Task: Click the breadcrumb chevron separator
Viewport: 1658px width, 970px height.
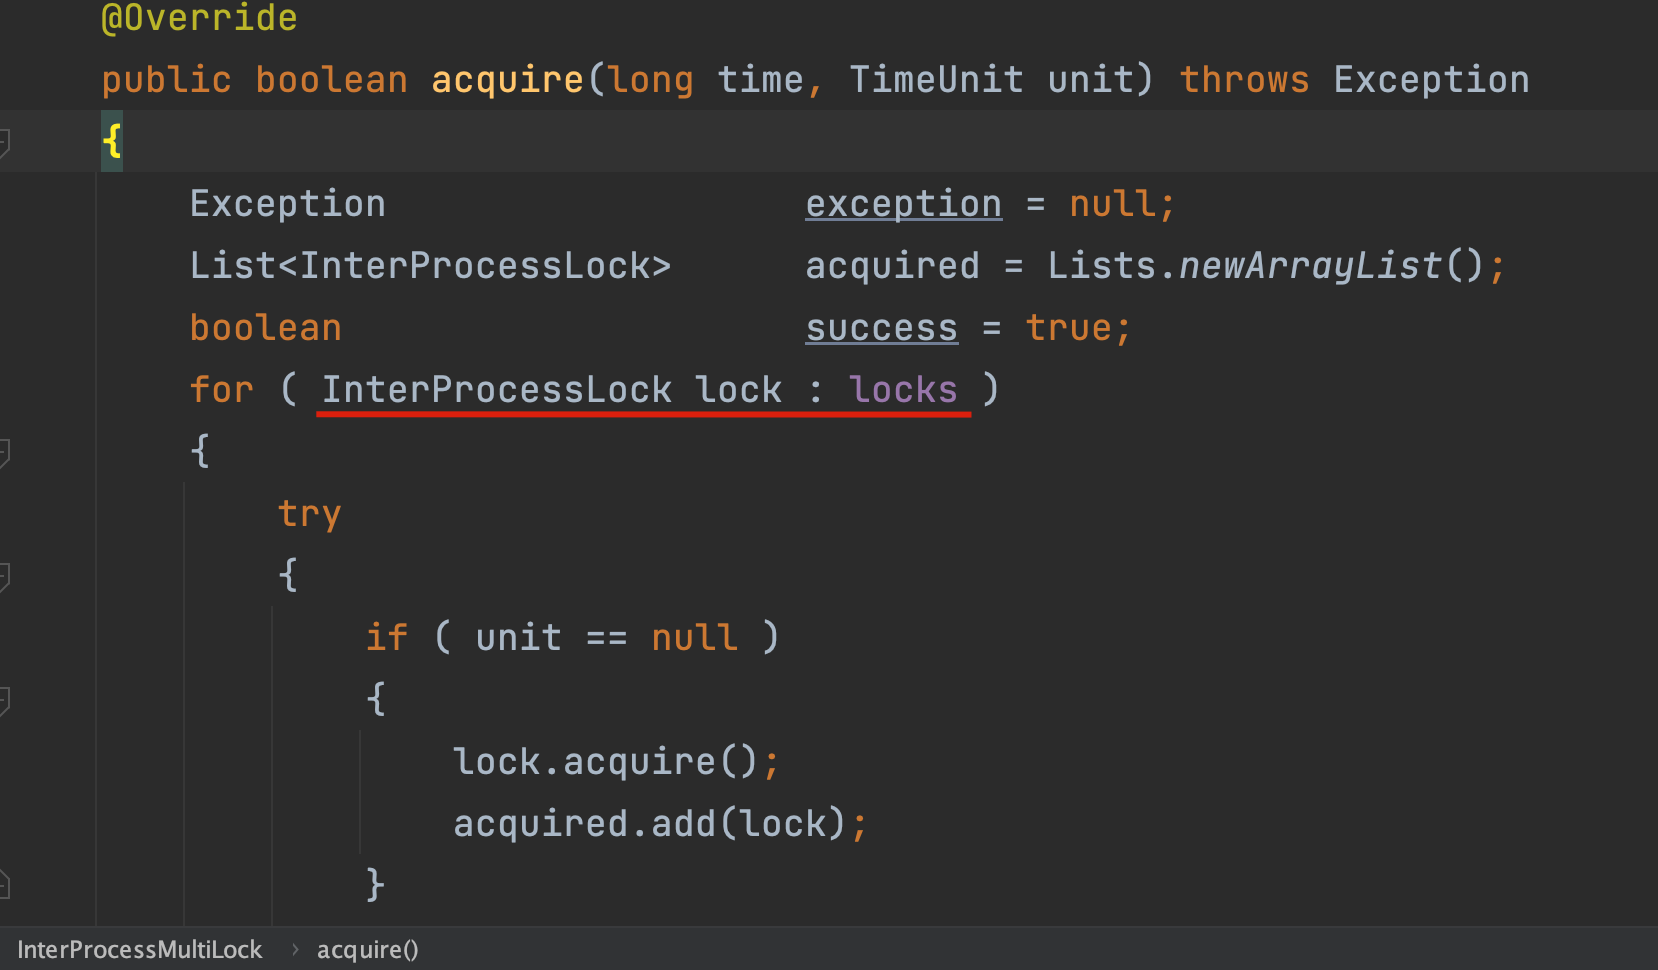Action: point(295,949)
